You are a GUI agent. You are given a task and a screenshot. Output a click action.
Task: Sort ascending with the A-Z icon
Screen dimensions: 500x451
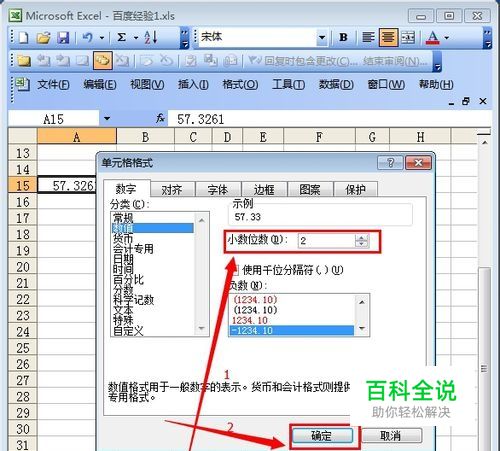click(x=151, y=37)
